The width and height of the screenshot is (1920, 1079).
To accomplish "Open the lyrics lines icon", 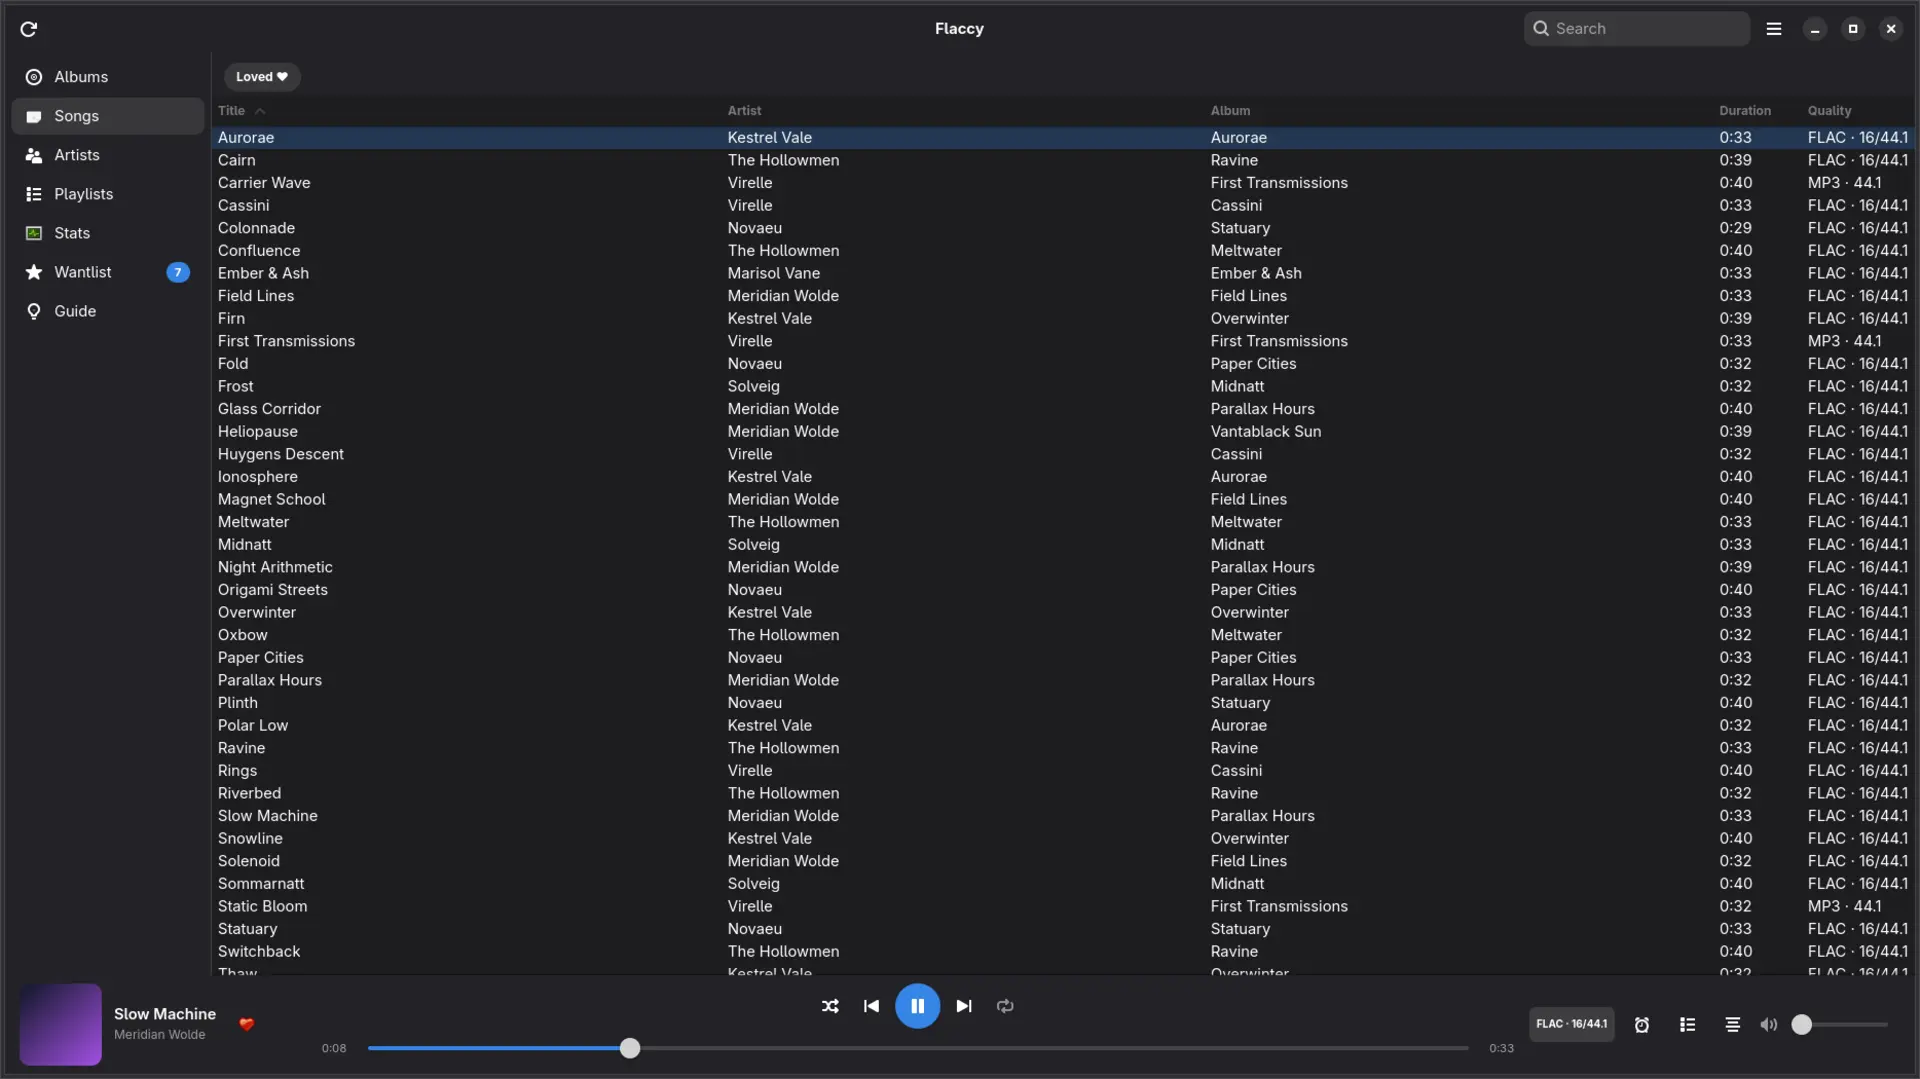I will pyautogui.click(x=1733, y=1025).
